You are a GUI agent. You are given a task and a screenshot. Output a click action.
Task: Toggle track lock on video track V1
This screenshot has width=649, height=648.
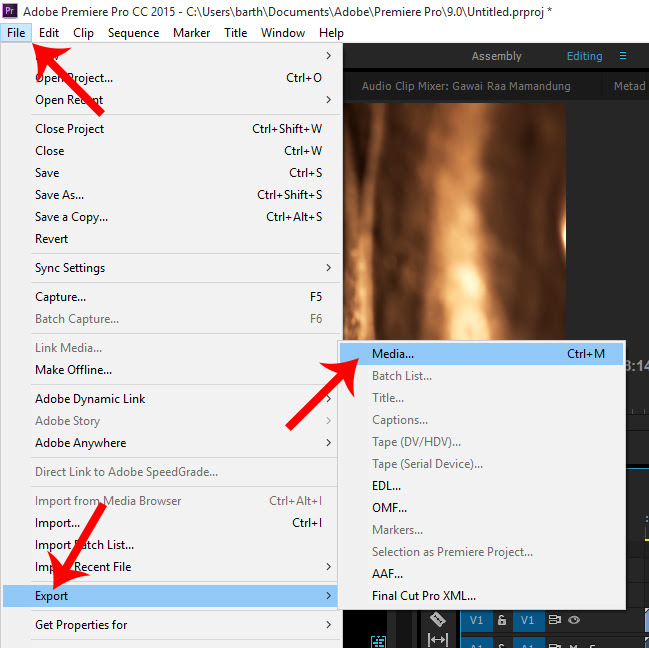502,620
